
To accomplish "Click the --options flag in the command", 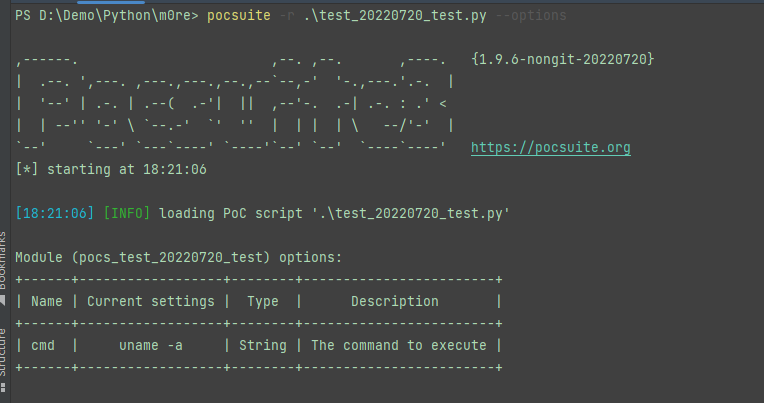I will pyautogui.click(x=531, y=16).
